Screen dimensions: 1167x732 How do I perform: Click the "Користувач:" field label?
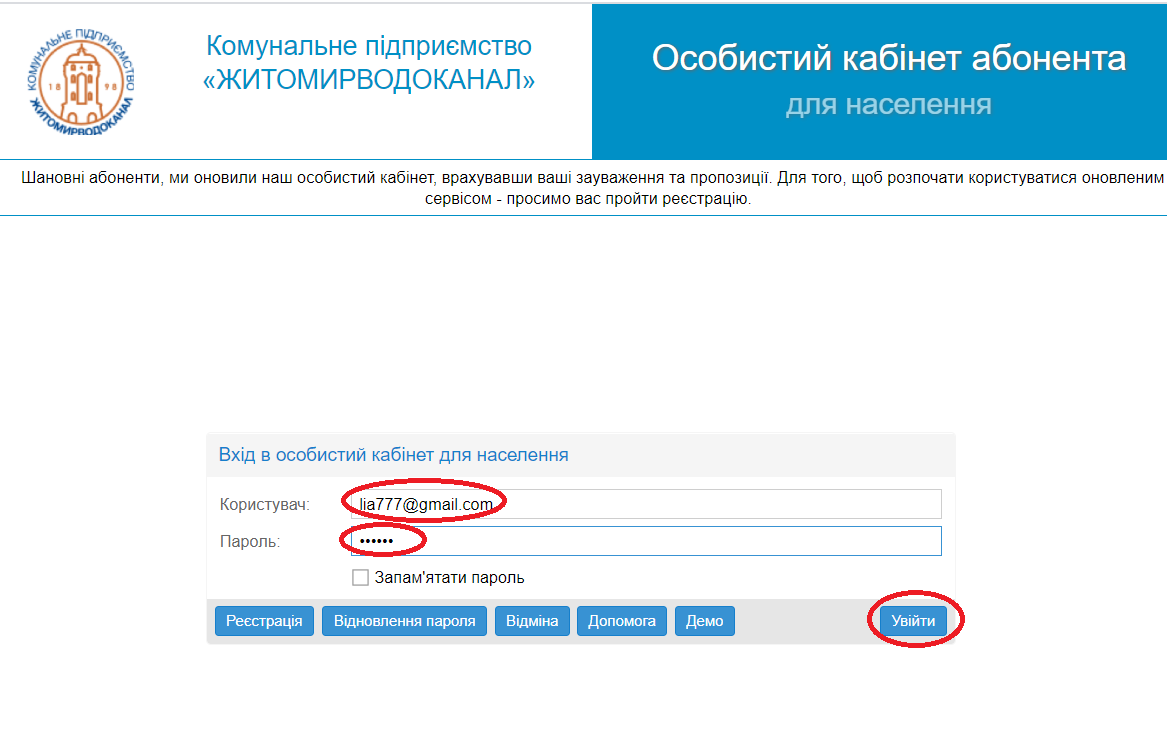(265, 504)
